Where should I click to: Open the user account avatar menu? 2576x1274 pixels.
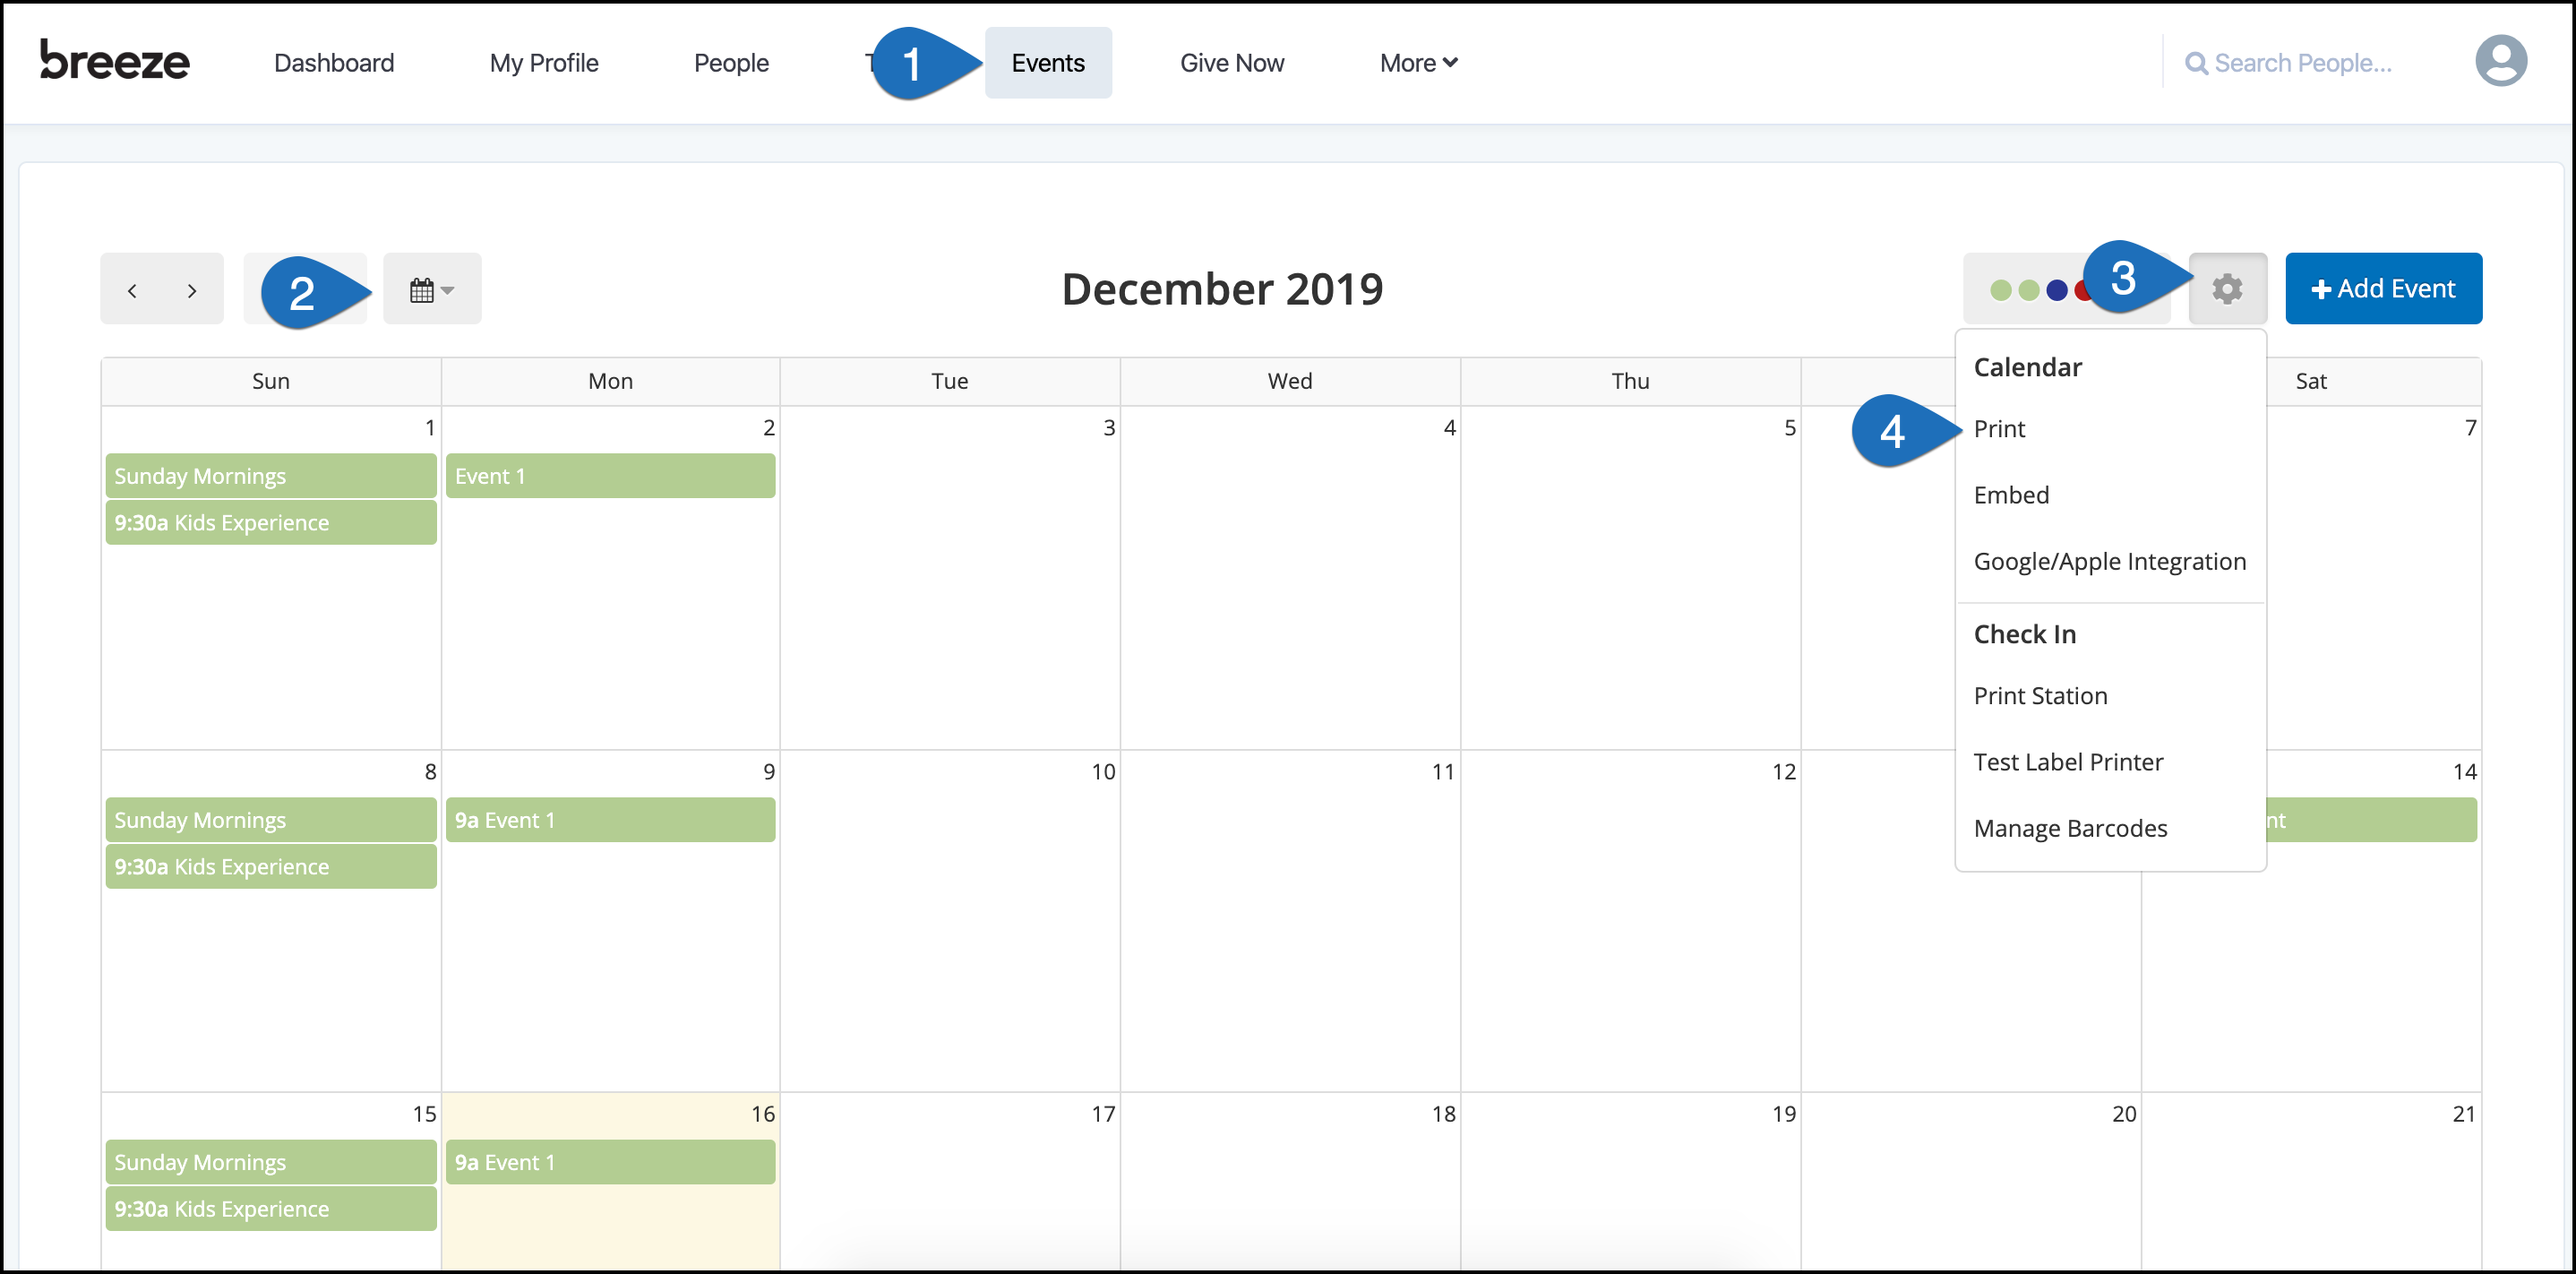tap(2501, 61)
